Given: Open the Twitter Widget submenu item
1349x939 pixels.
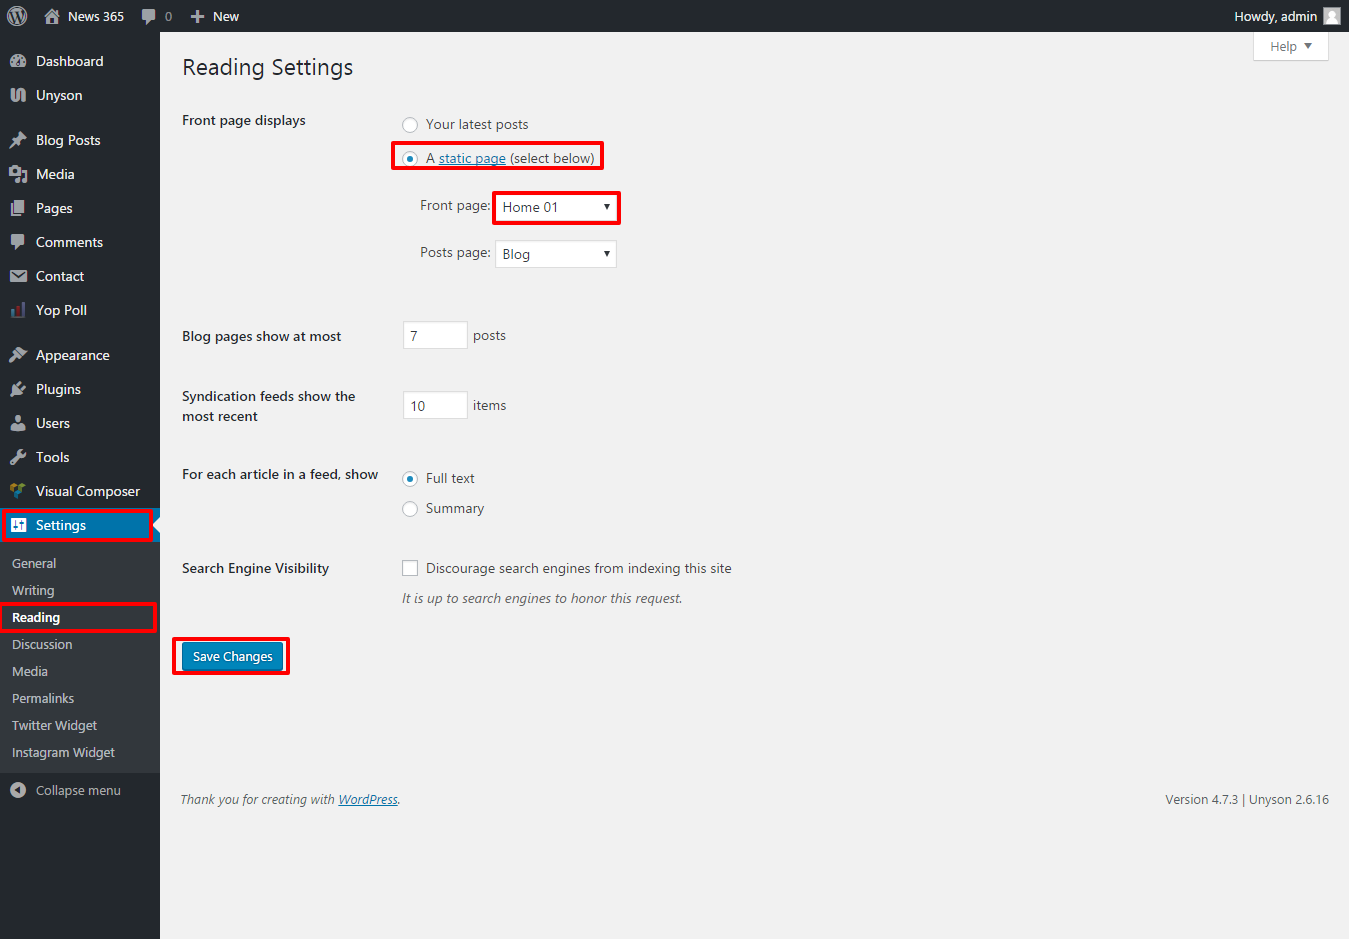Looking at the screenshot, I should 55,726.
